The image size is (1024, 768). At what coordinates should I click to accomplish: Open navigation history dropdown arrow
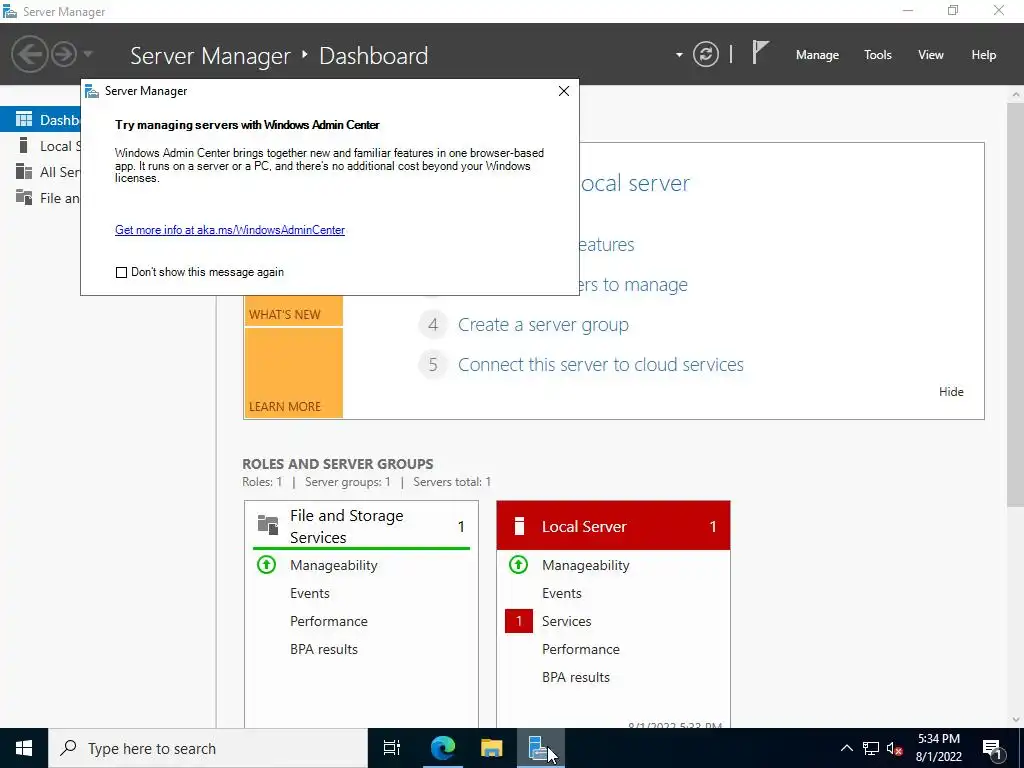88,54
